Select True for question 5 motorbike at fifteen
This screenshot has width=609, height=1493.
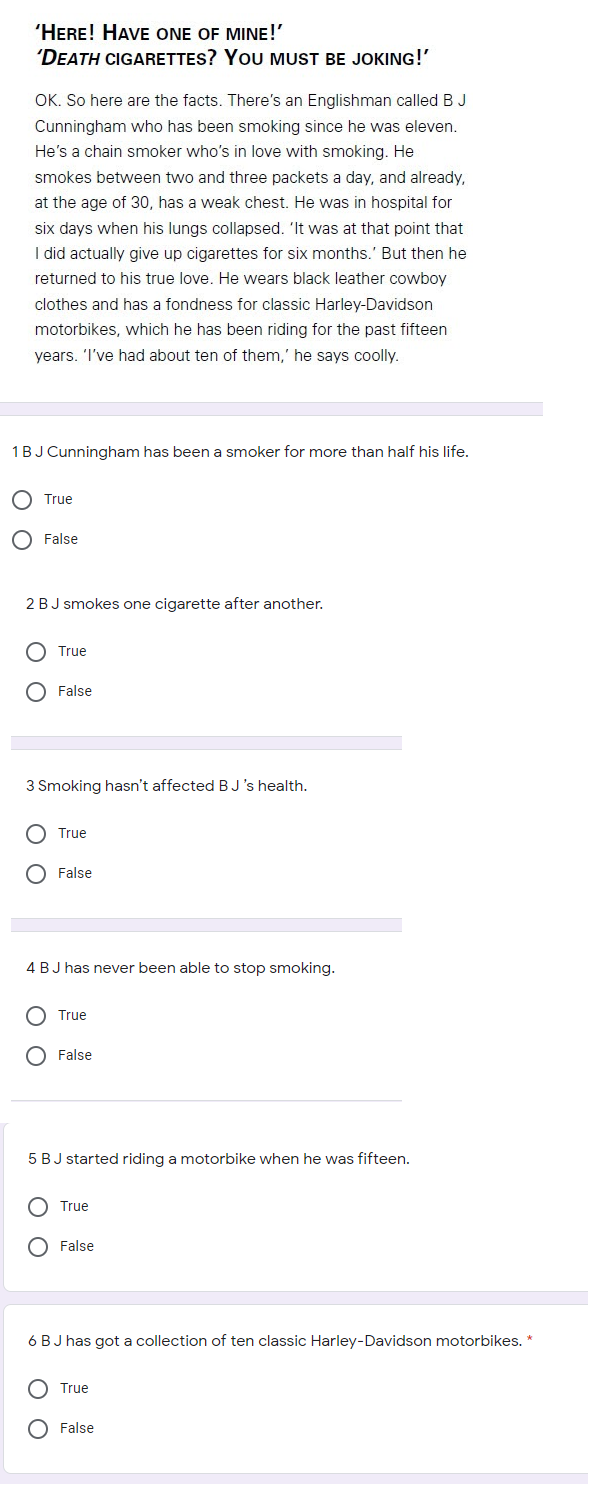[39, 1207]
